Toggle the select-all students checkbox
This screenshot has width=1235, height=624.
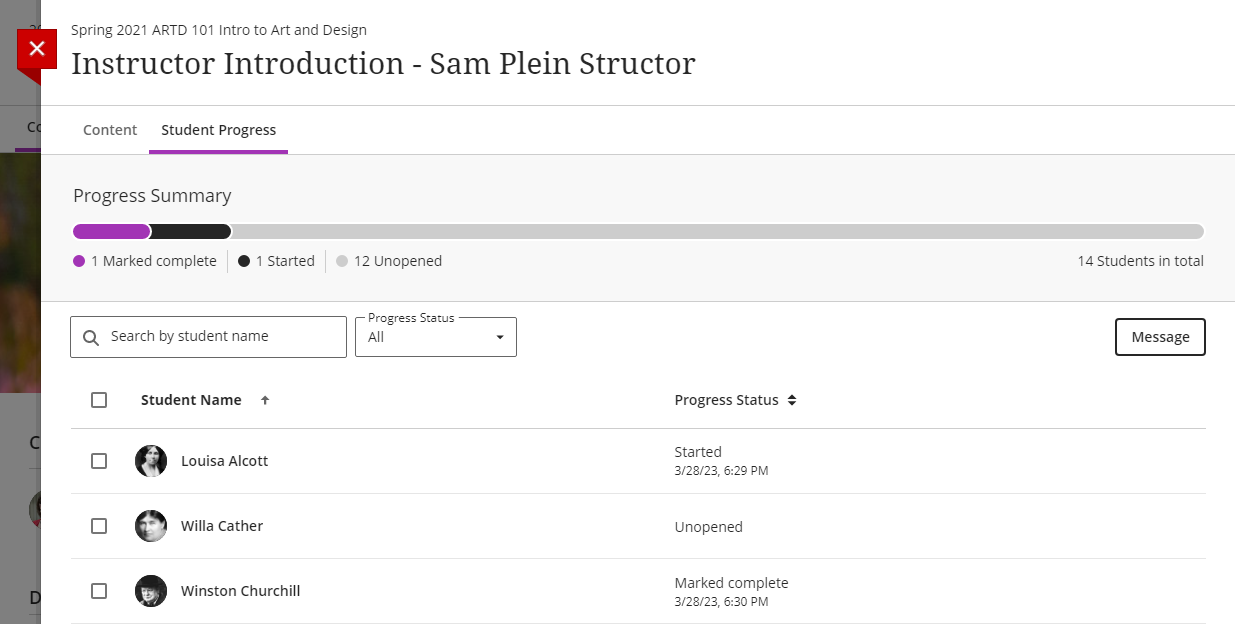[99, 400]
